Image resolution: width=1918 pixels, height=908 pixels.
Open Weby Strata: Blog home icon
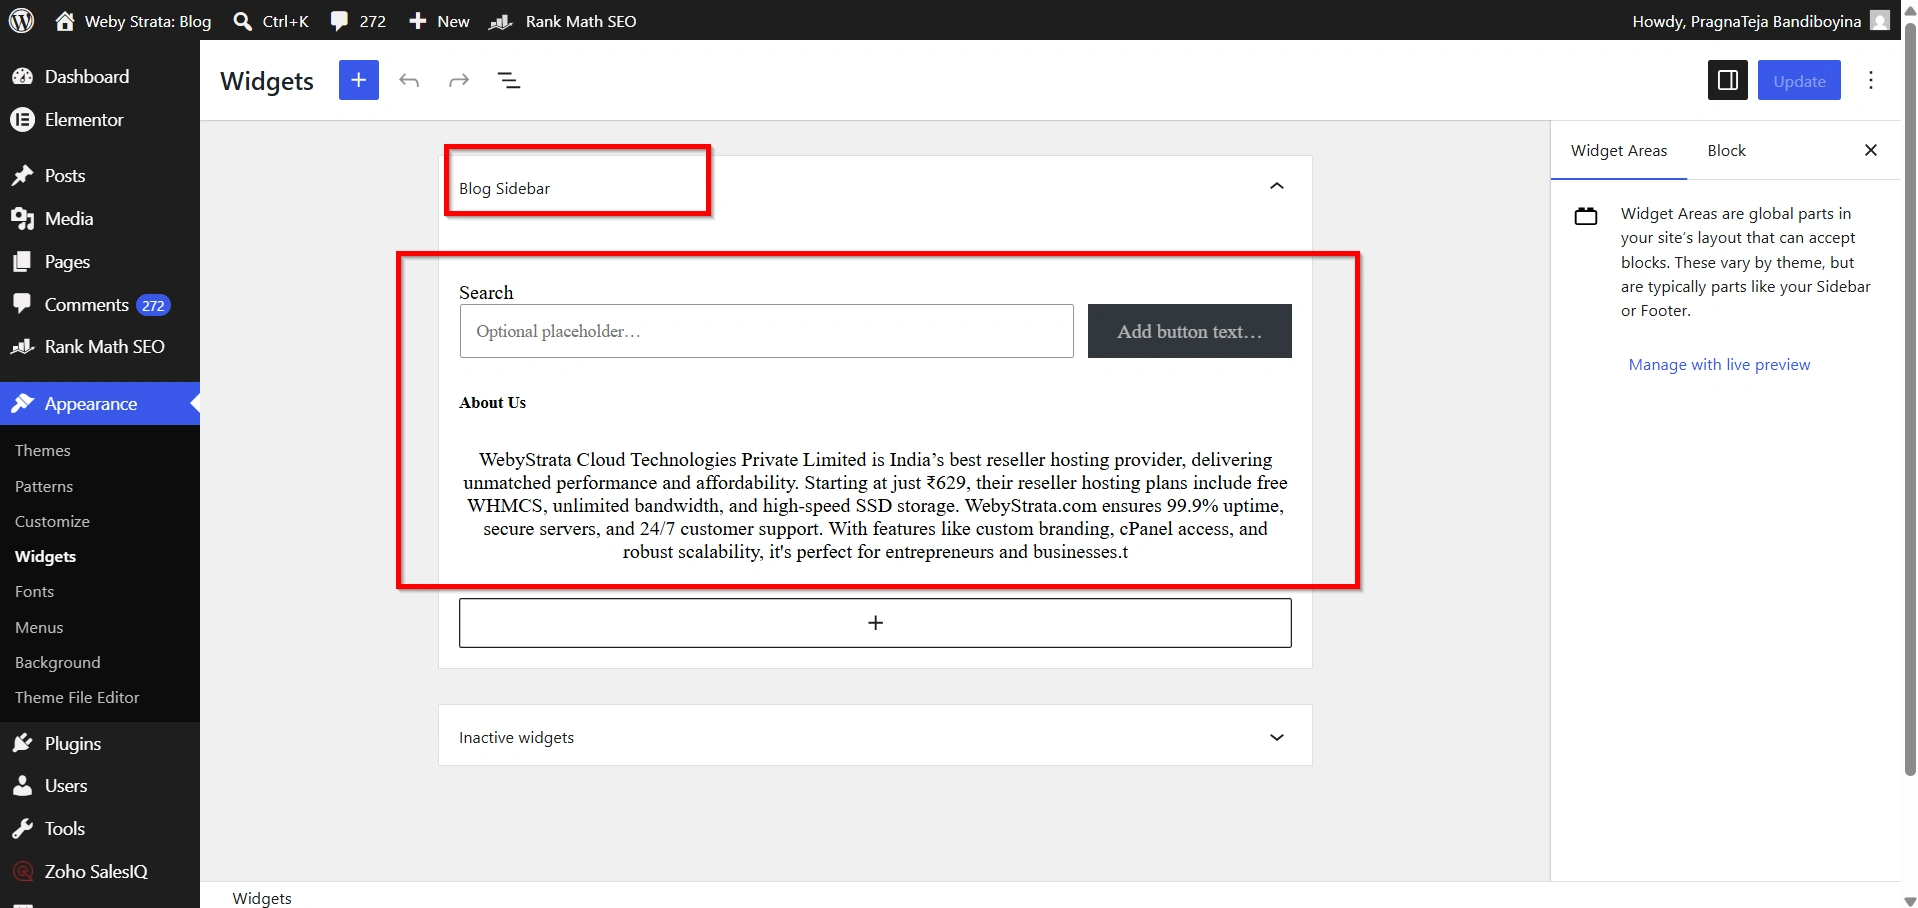[65, 21]
